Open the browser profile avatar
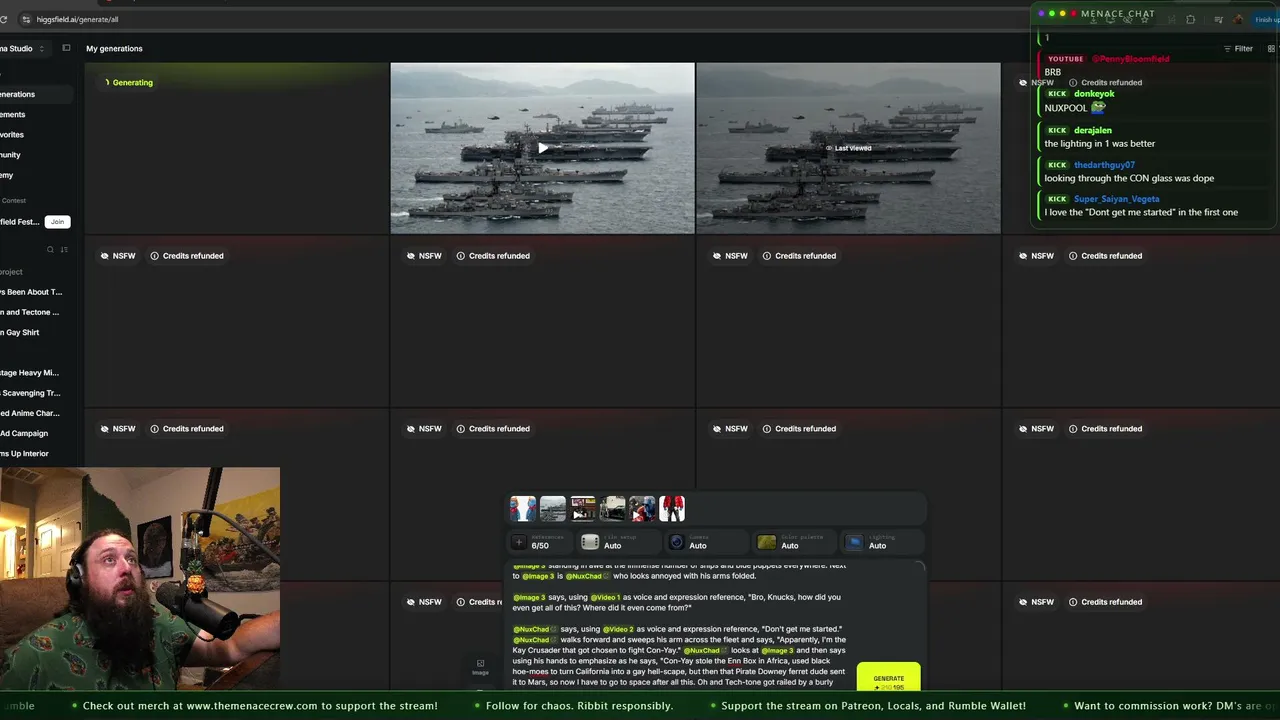This screenshot has width=1280, height=720. (x=1239, y=19)
